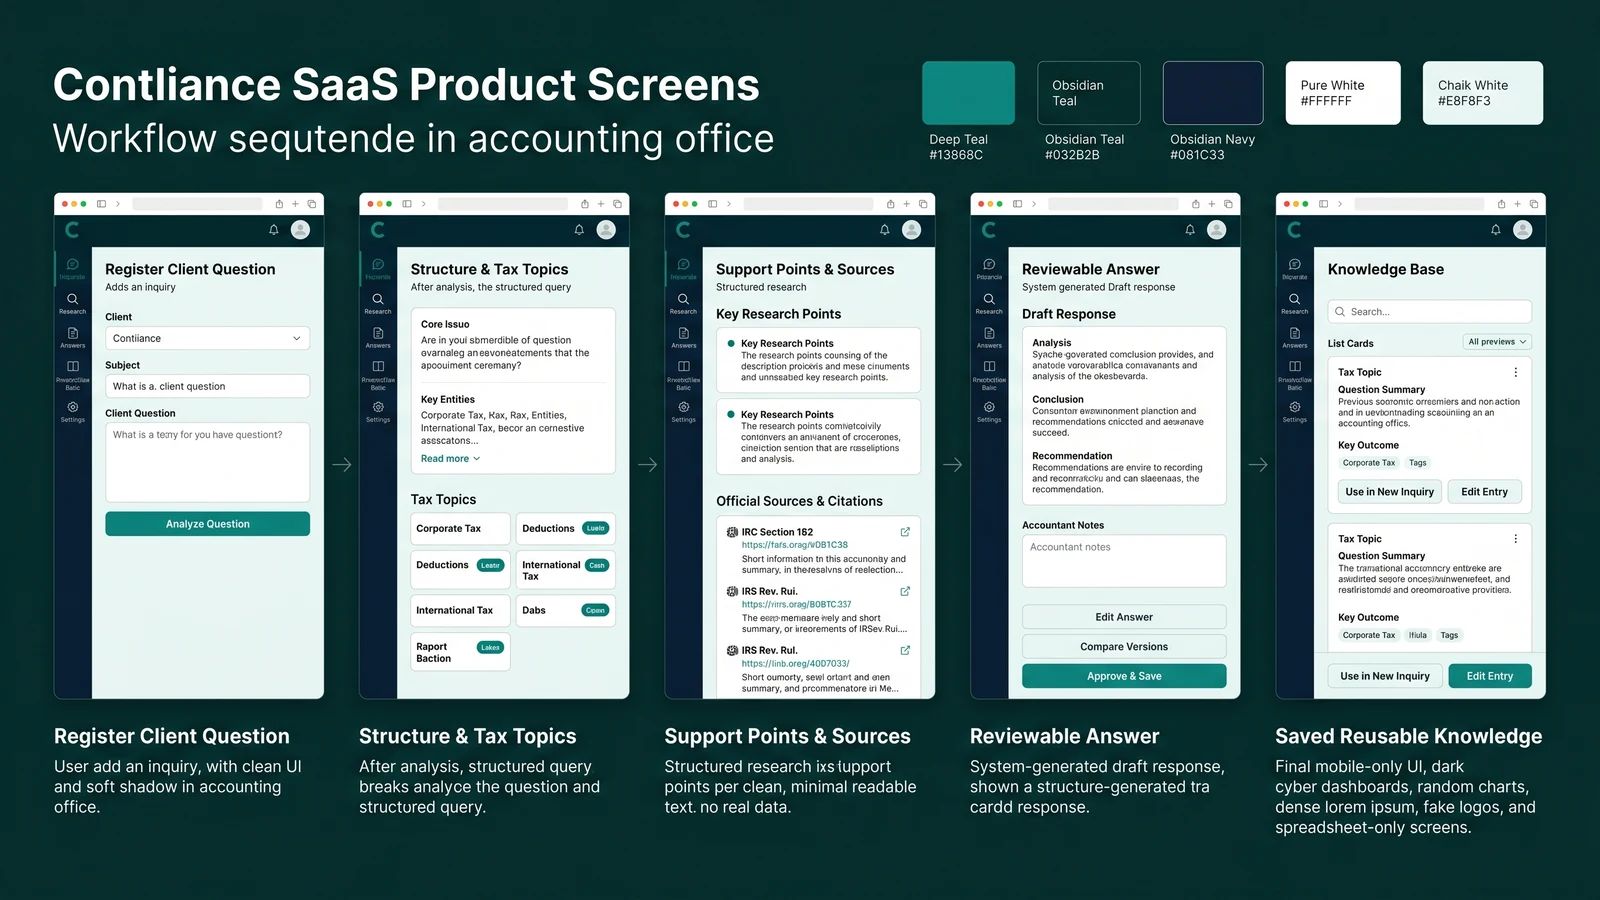Click notification bell in Register Client Question screen
The image size is (1600, 900).
point(273,230)
